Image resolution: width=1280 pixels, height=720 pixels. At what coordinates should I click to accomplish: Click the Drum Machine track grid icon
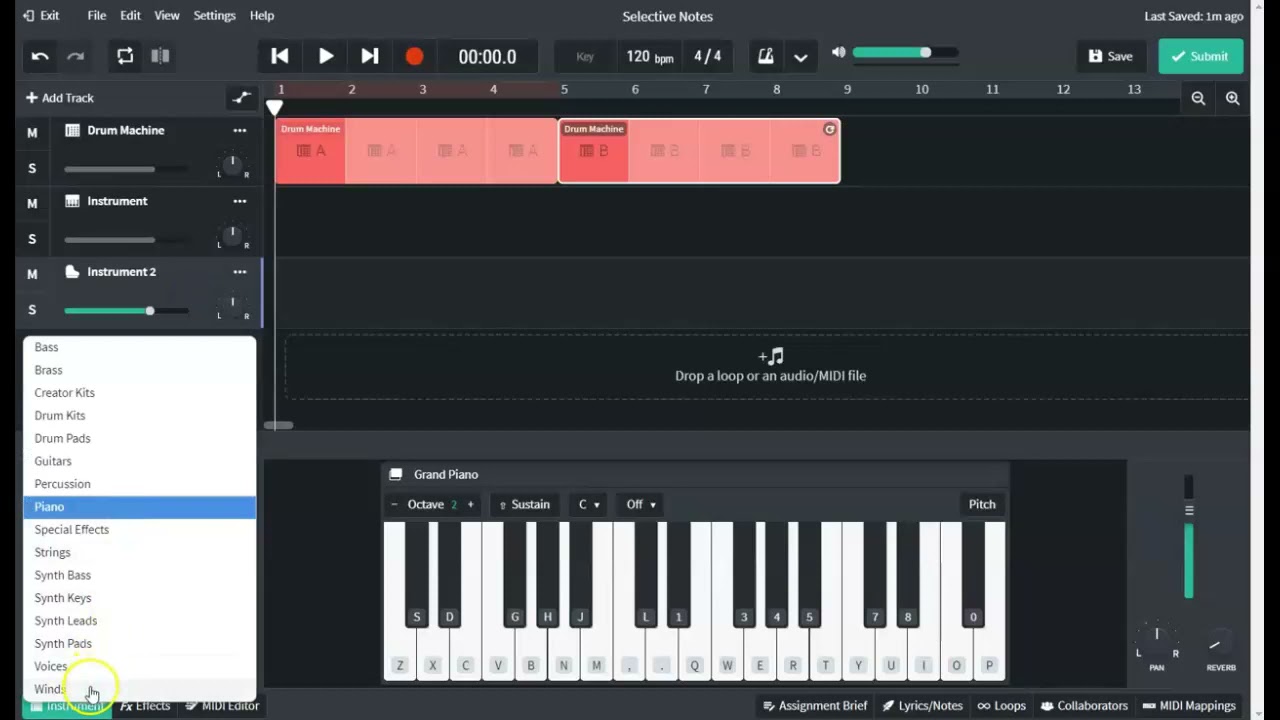(x=72, y=130)
